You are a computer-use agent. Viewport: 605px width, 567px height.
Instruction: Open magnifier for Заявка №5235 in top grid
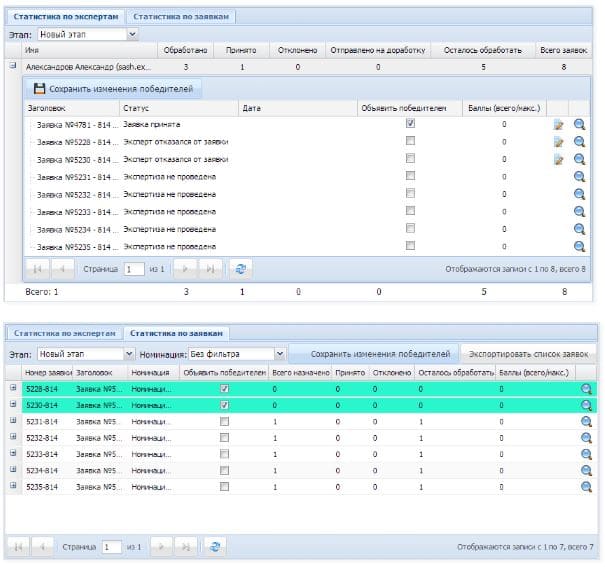pyautogui.click(x=579, y=246)
